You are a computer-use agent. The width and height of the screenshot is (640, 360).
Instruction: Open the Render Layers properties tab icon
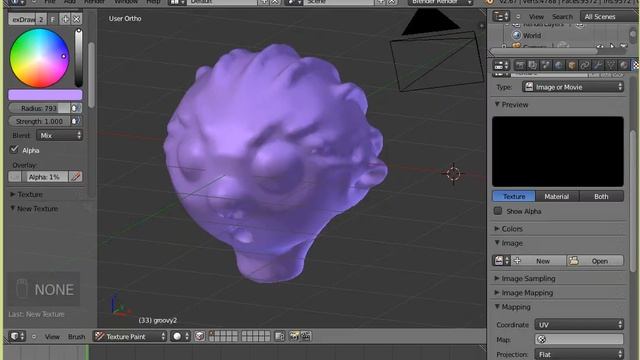(x=533, y=65)
